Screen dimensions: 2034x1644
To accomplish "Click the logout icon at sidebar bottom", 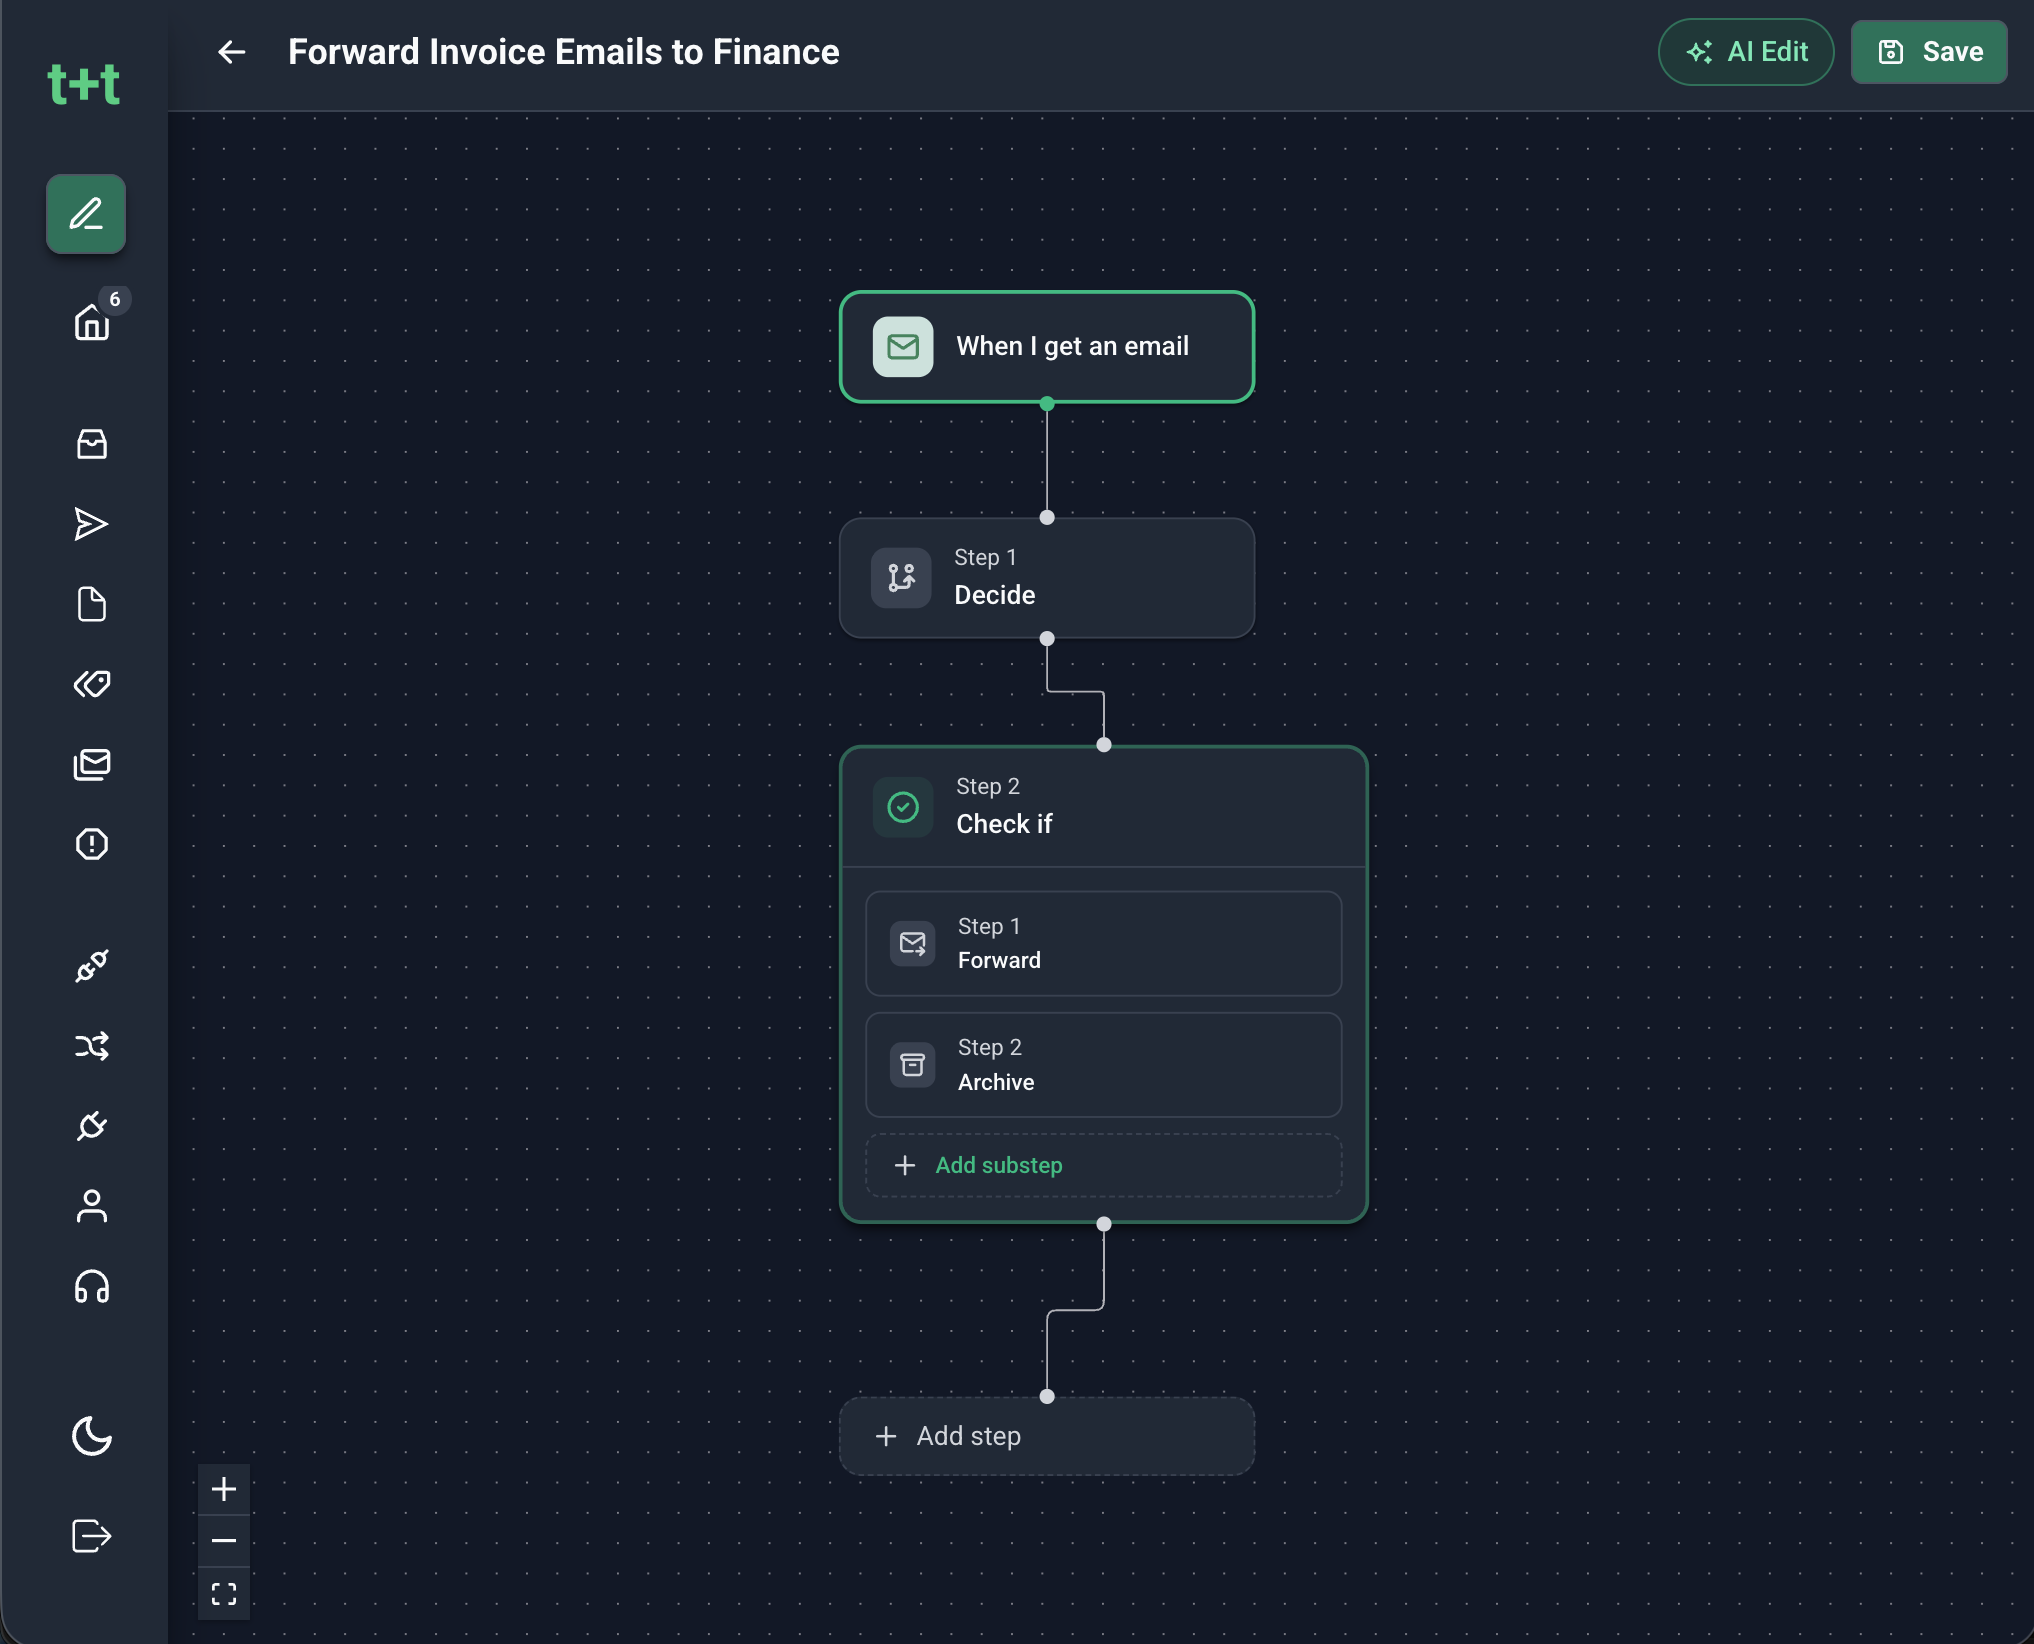I will (92, 1536).
